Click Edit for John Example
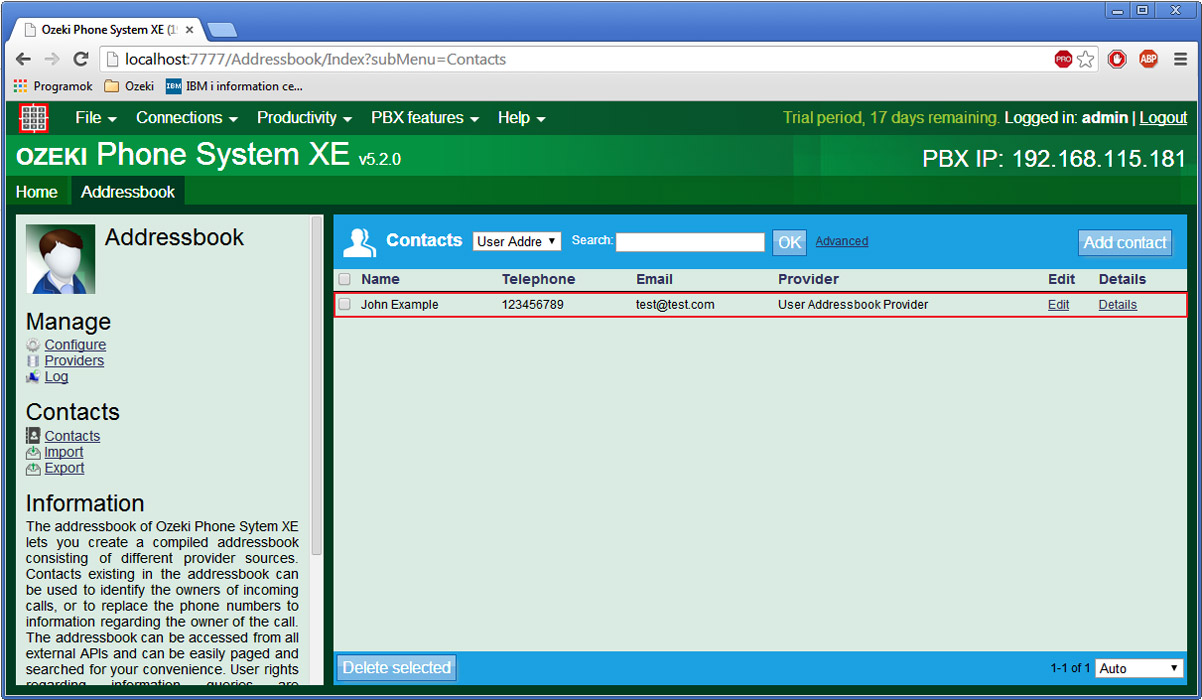Viewport: 1202px width, 700px height. tap(1058, 305)
